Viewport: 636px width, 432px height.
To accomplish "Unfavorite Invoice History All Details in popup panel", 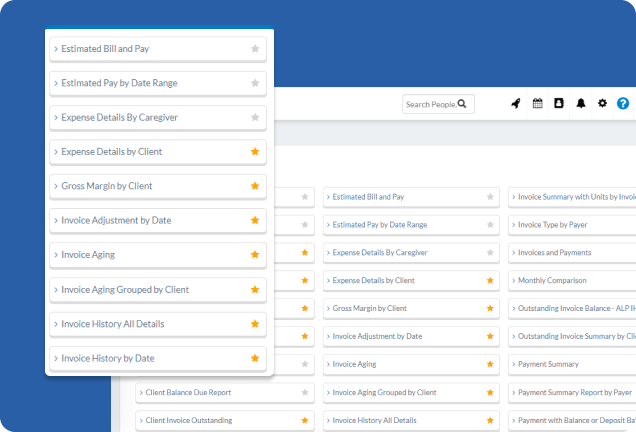I will coord(255,324).
